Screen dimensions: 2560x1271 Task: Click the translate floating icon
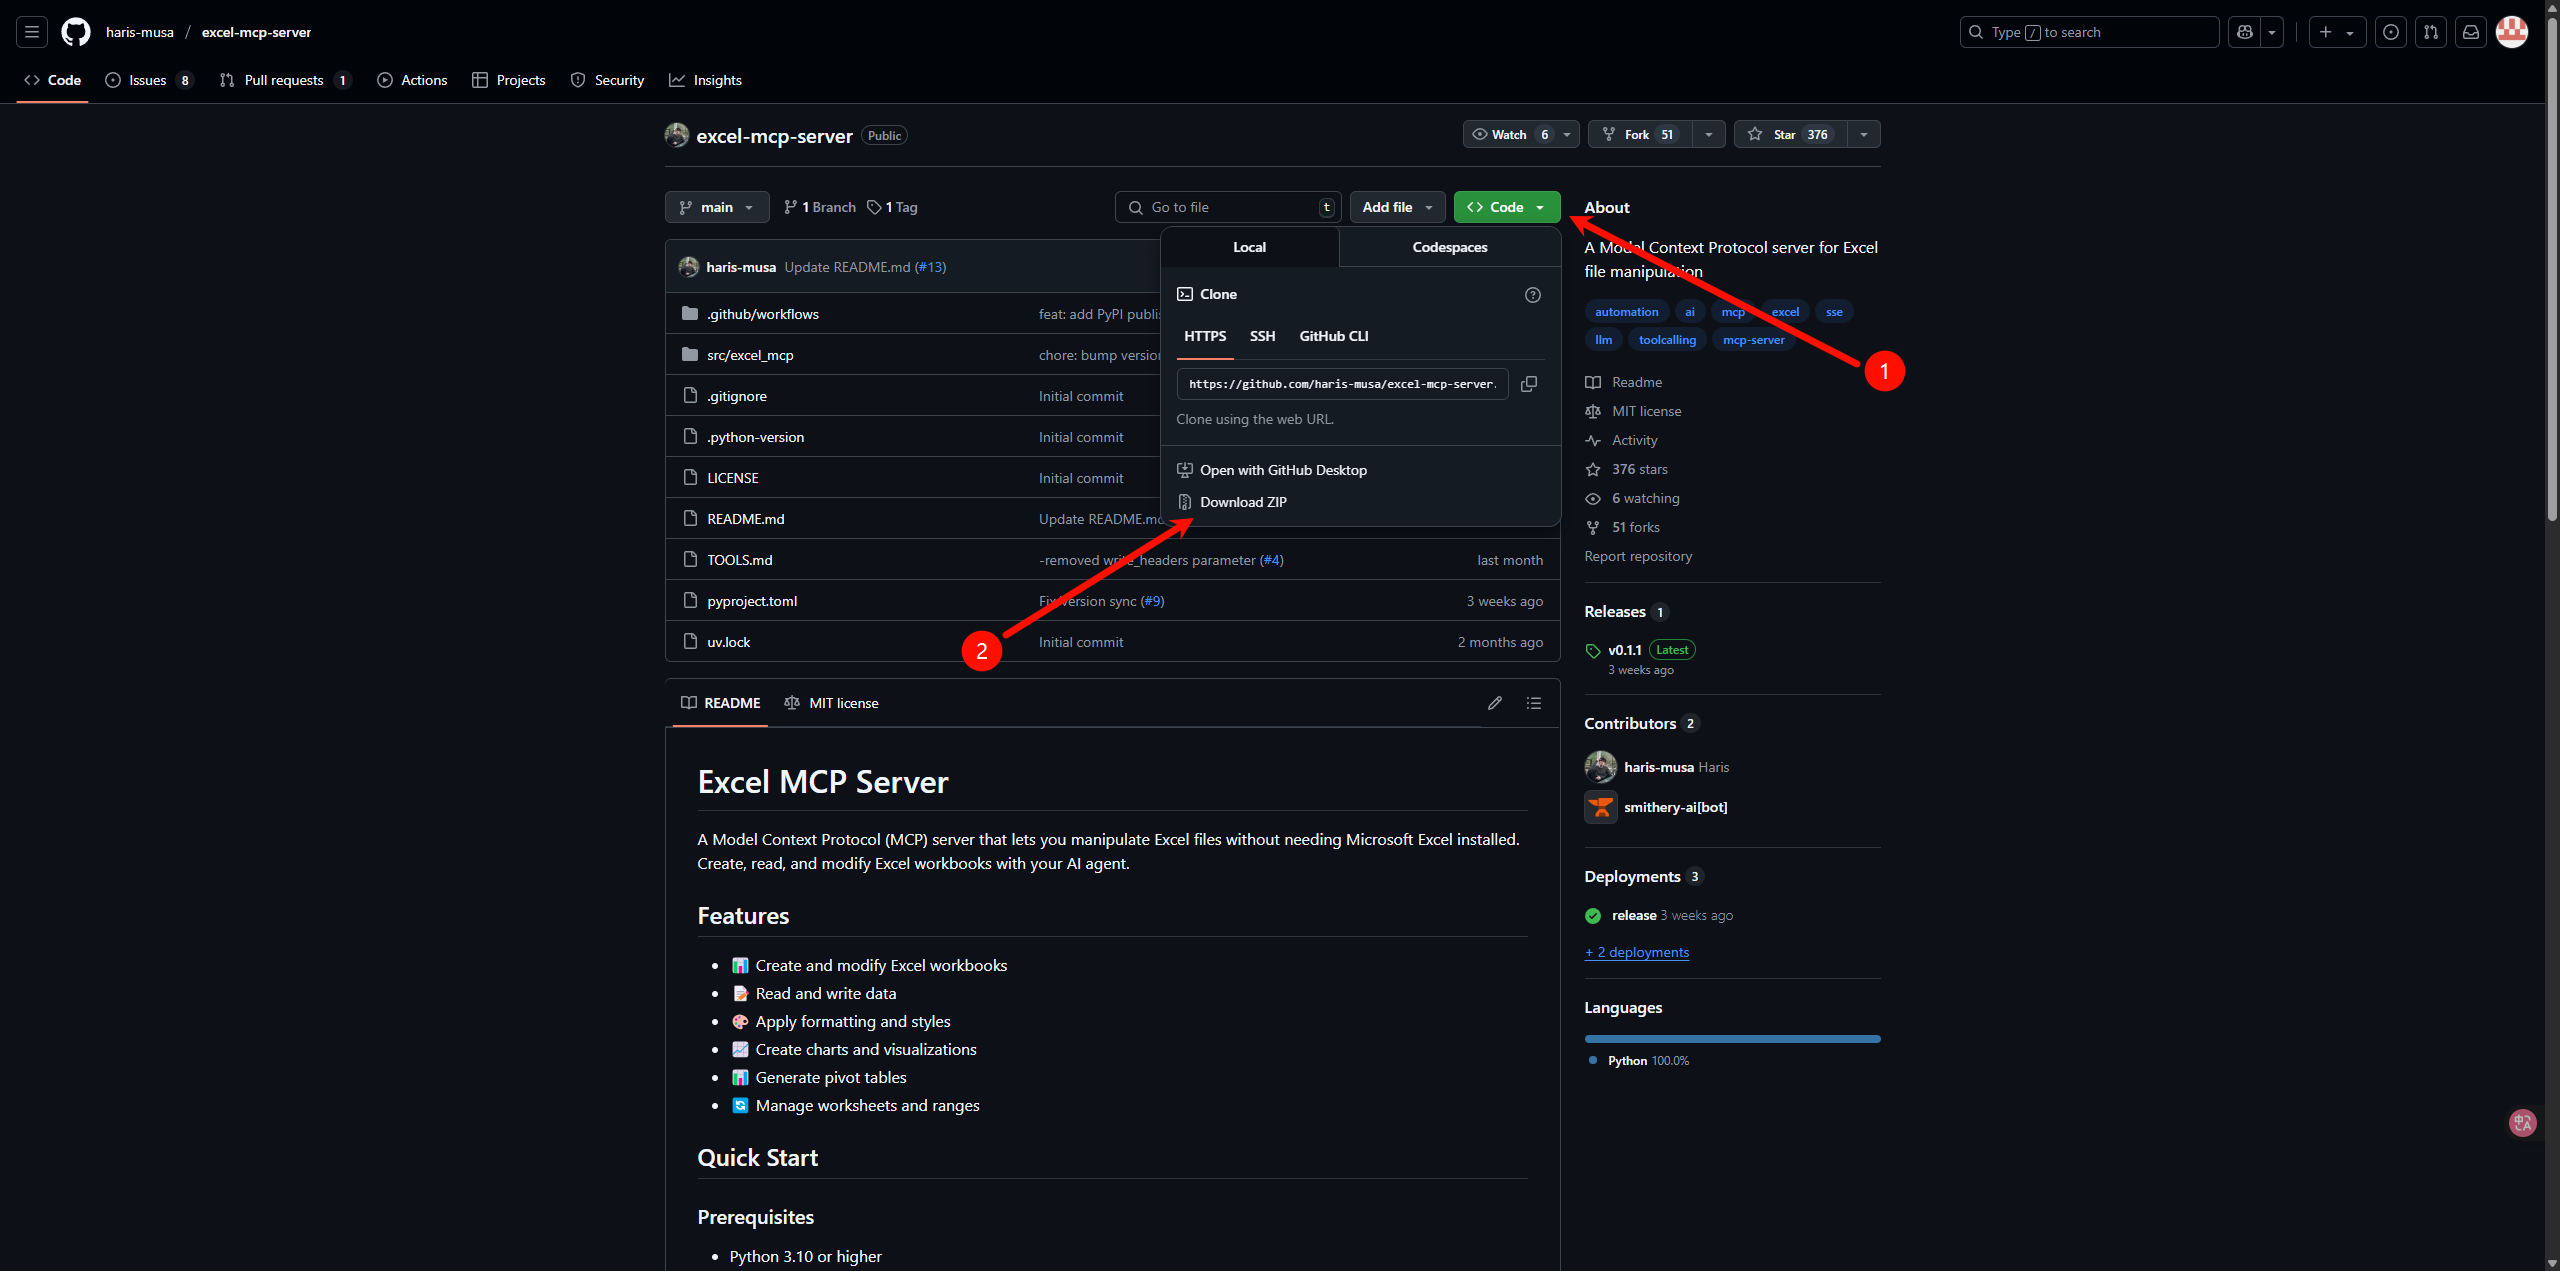[2523, 1123]
